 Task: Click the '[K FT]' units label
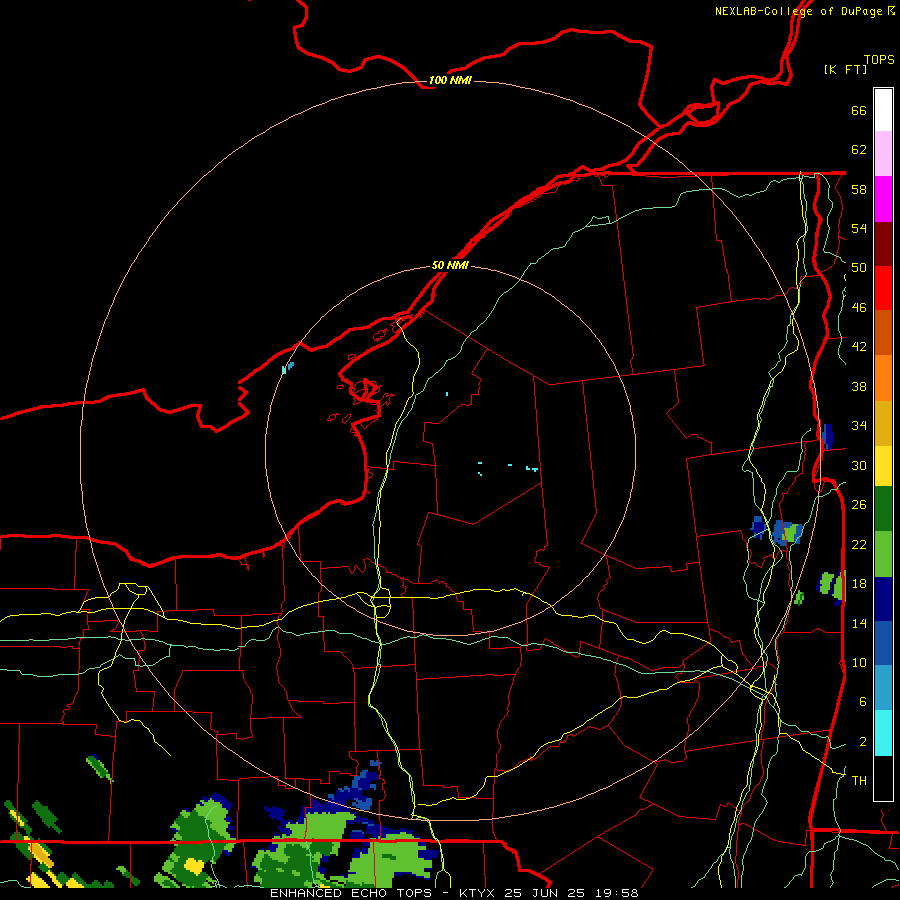coord(845,69)
